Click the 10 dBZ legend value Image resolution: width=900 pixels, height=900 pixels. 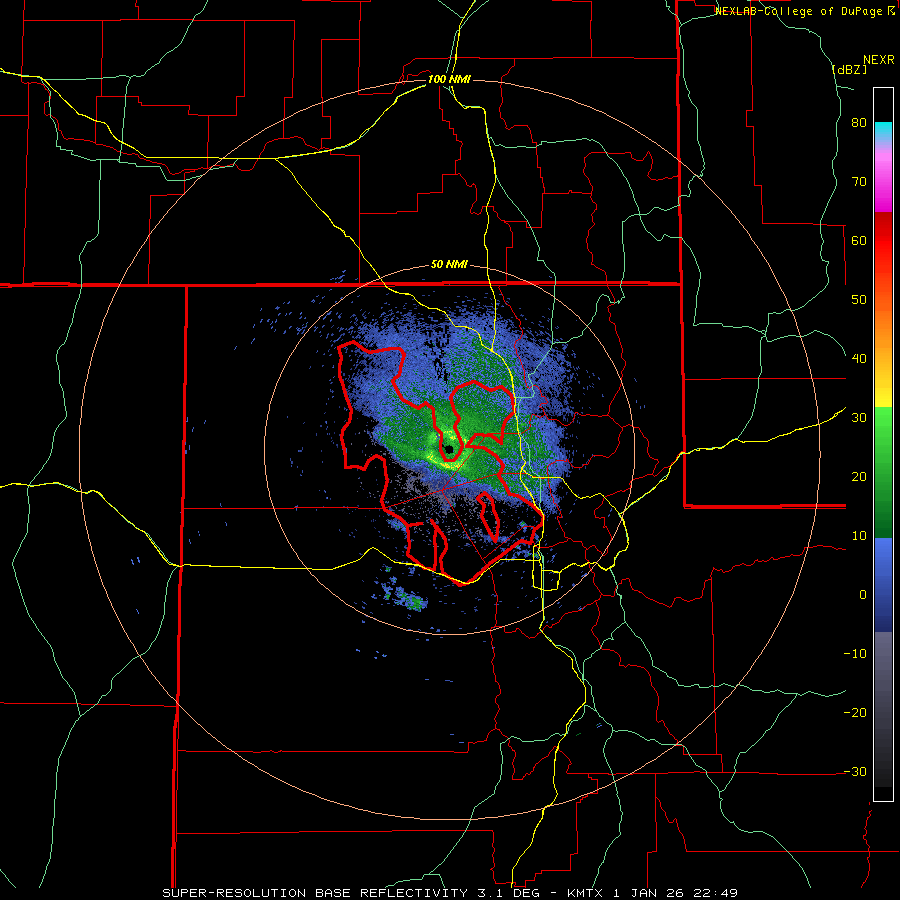tap(859, 536)
